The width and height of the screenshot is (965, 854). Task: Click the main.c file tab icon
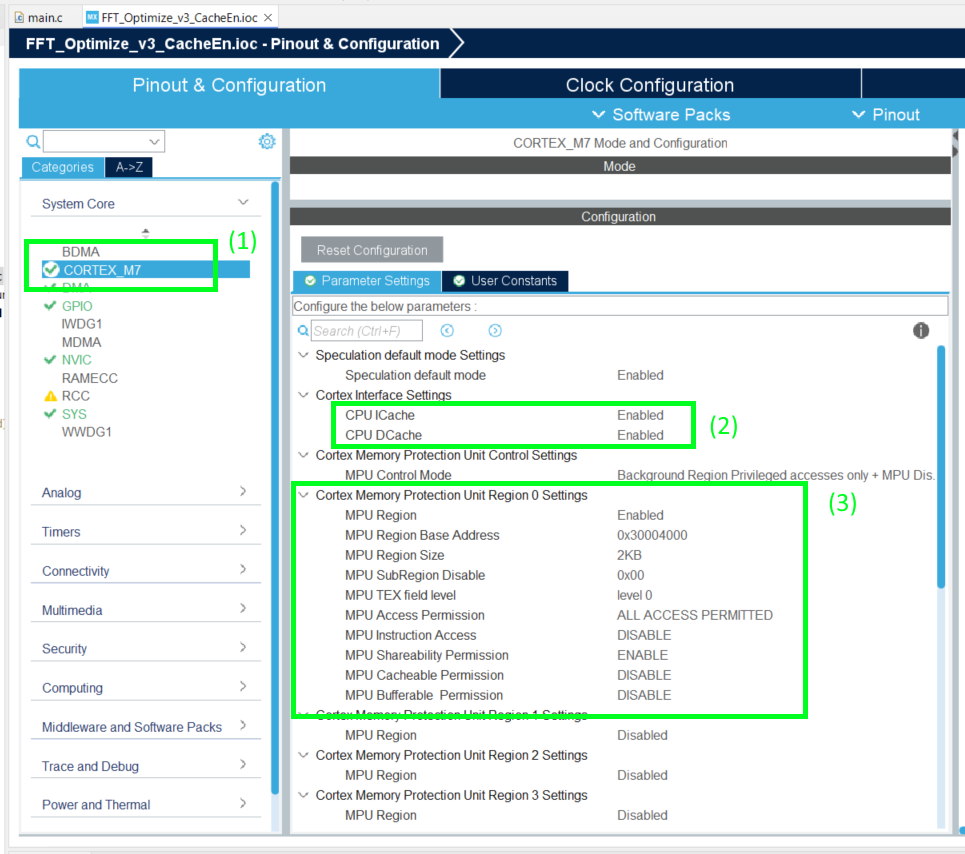pos(19,17)
